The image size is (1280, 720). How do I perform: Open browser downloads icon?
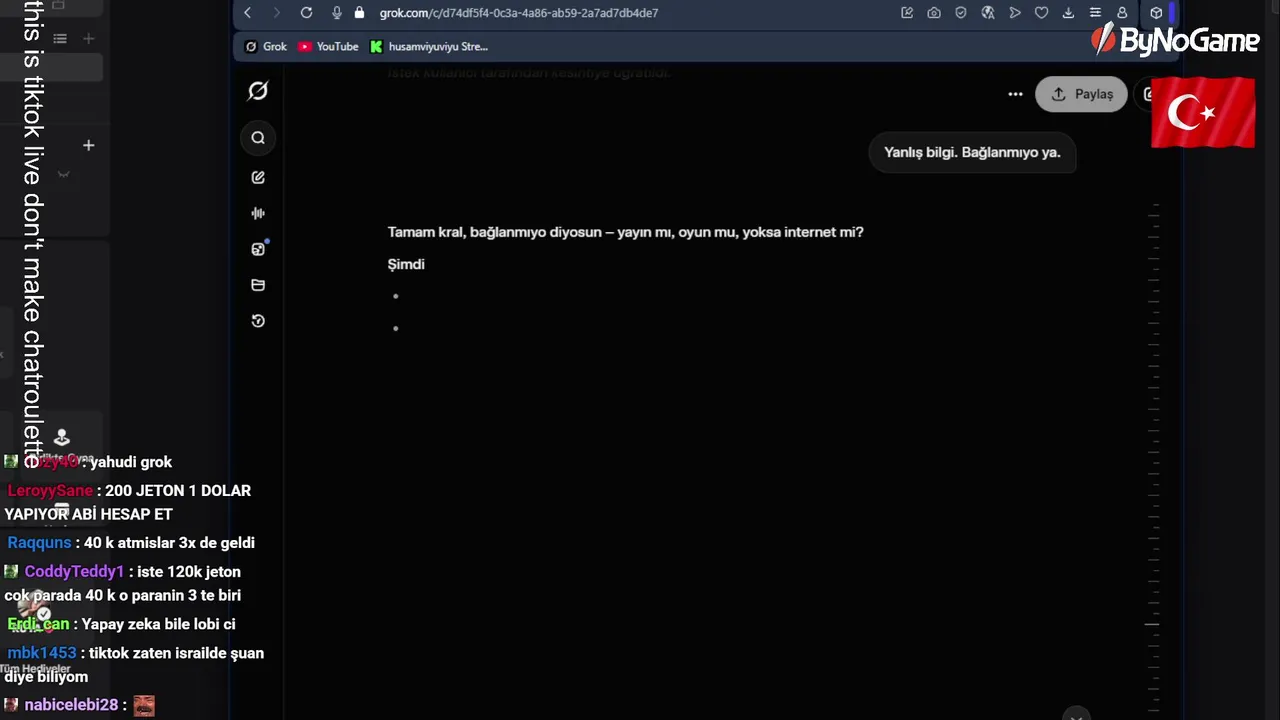1068,13
